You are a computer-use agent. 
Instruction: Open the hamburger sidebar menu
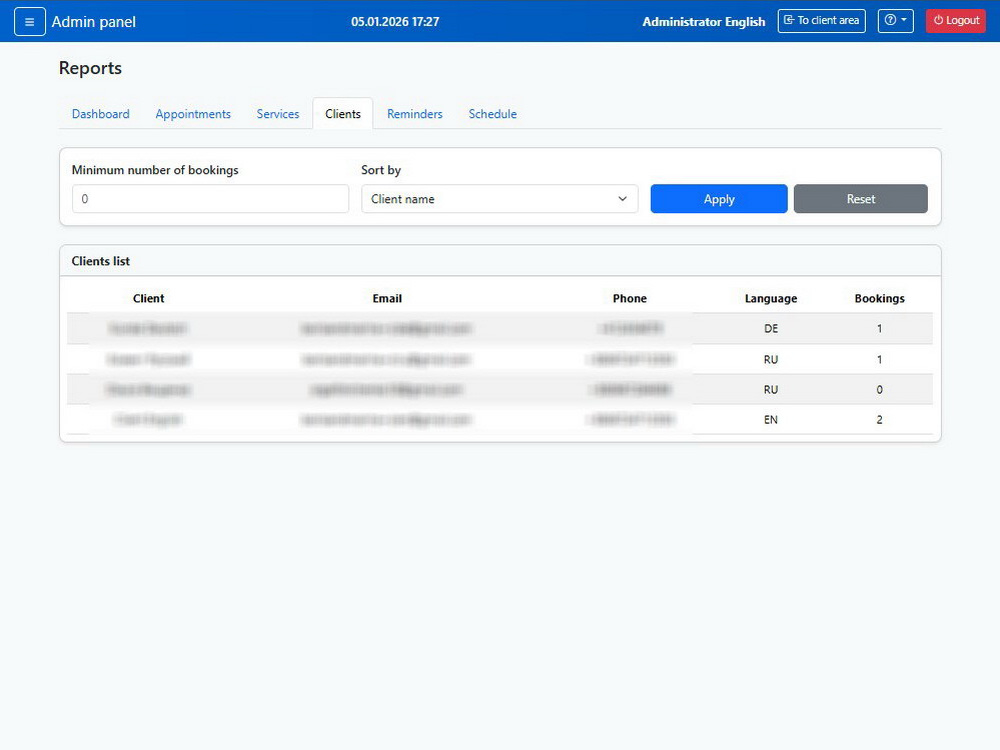pos(29,22)
